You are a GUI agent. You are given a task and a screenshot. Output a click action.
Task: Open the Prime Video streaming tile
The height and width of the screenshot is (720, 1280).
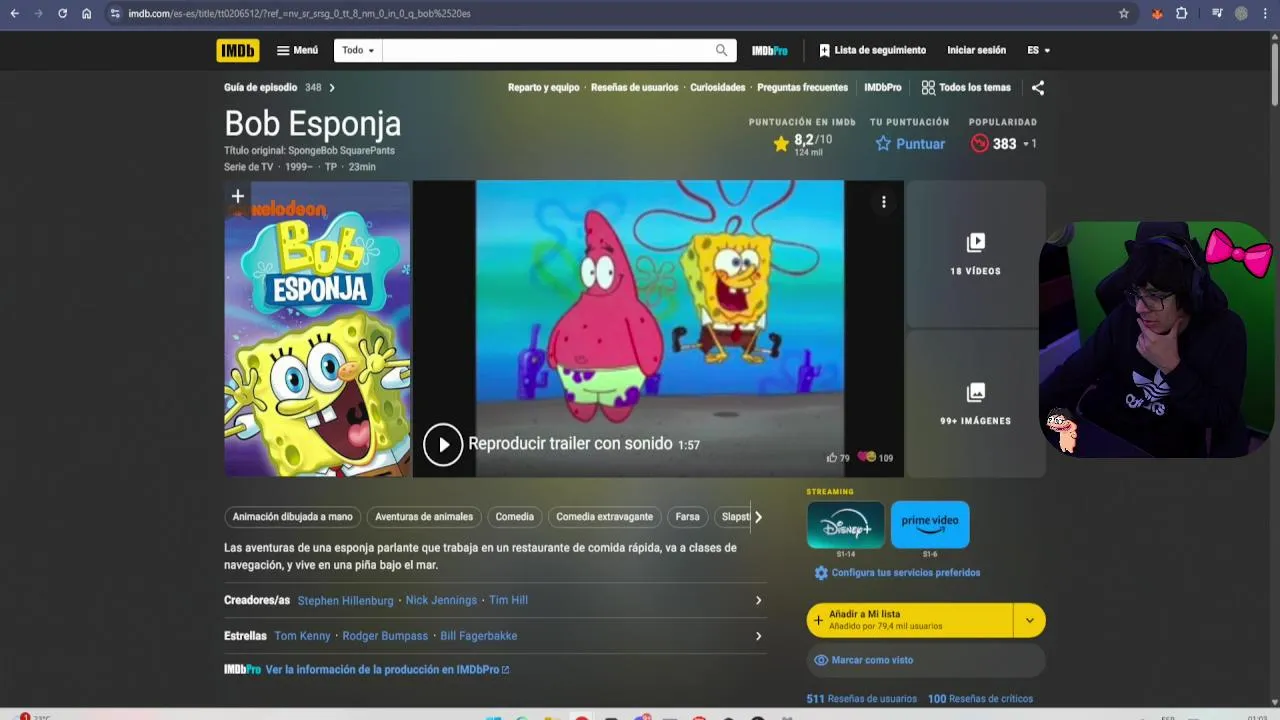pyautogui.click(x=930, y=525)
